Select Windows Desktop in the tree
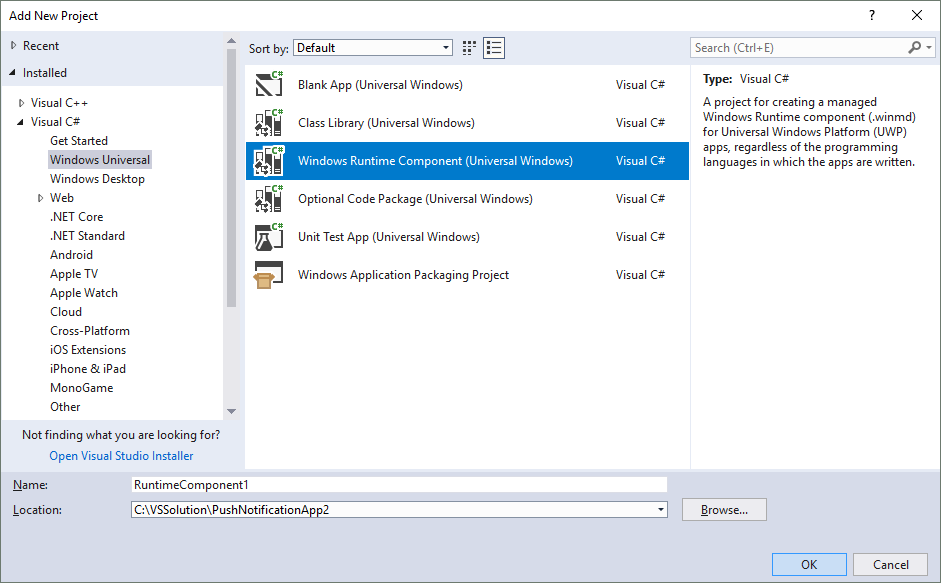The image size is (941, 583). coord(97,179)
